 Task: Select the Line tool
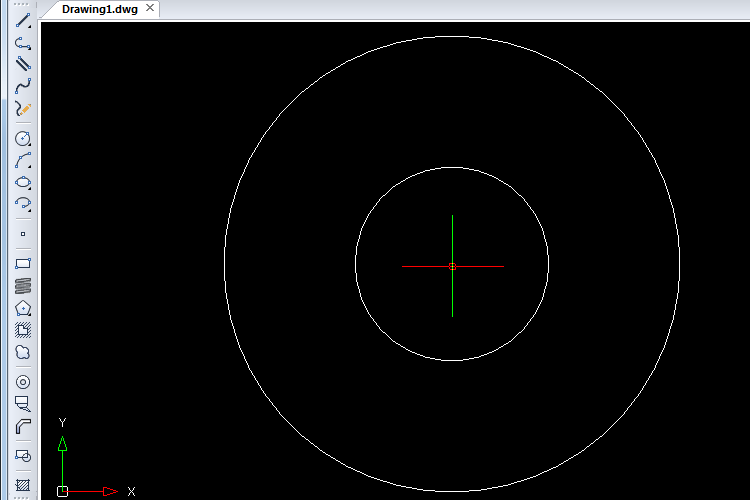[x=23, y=21]
